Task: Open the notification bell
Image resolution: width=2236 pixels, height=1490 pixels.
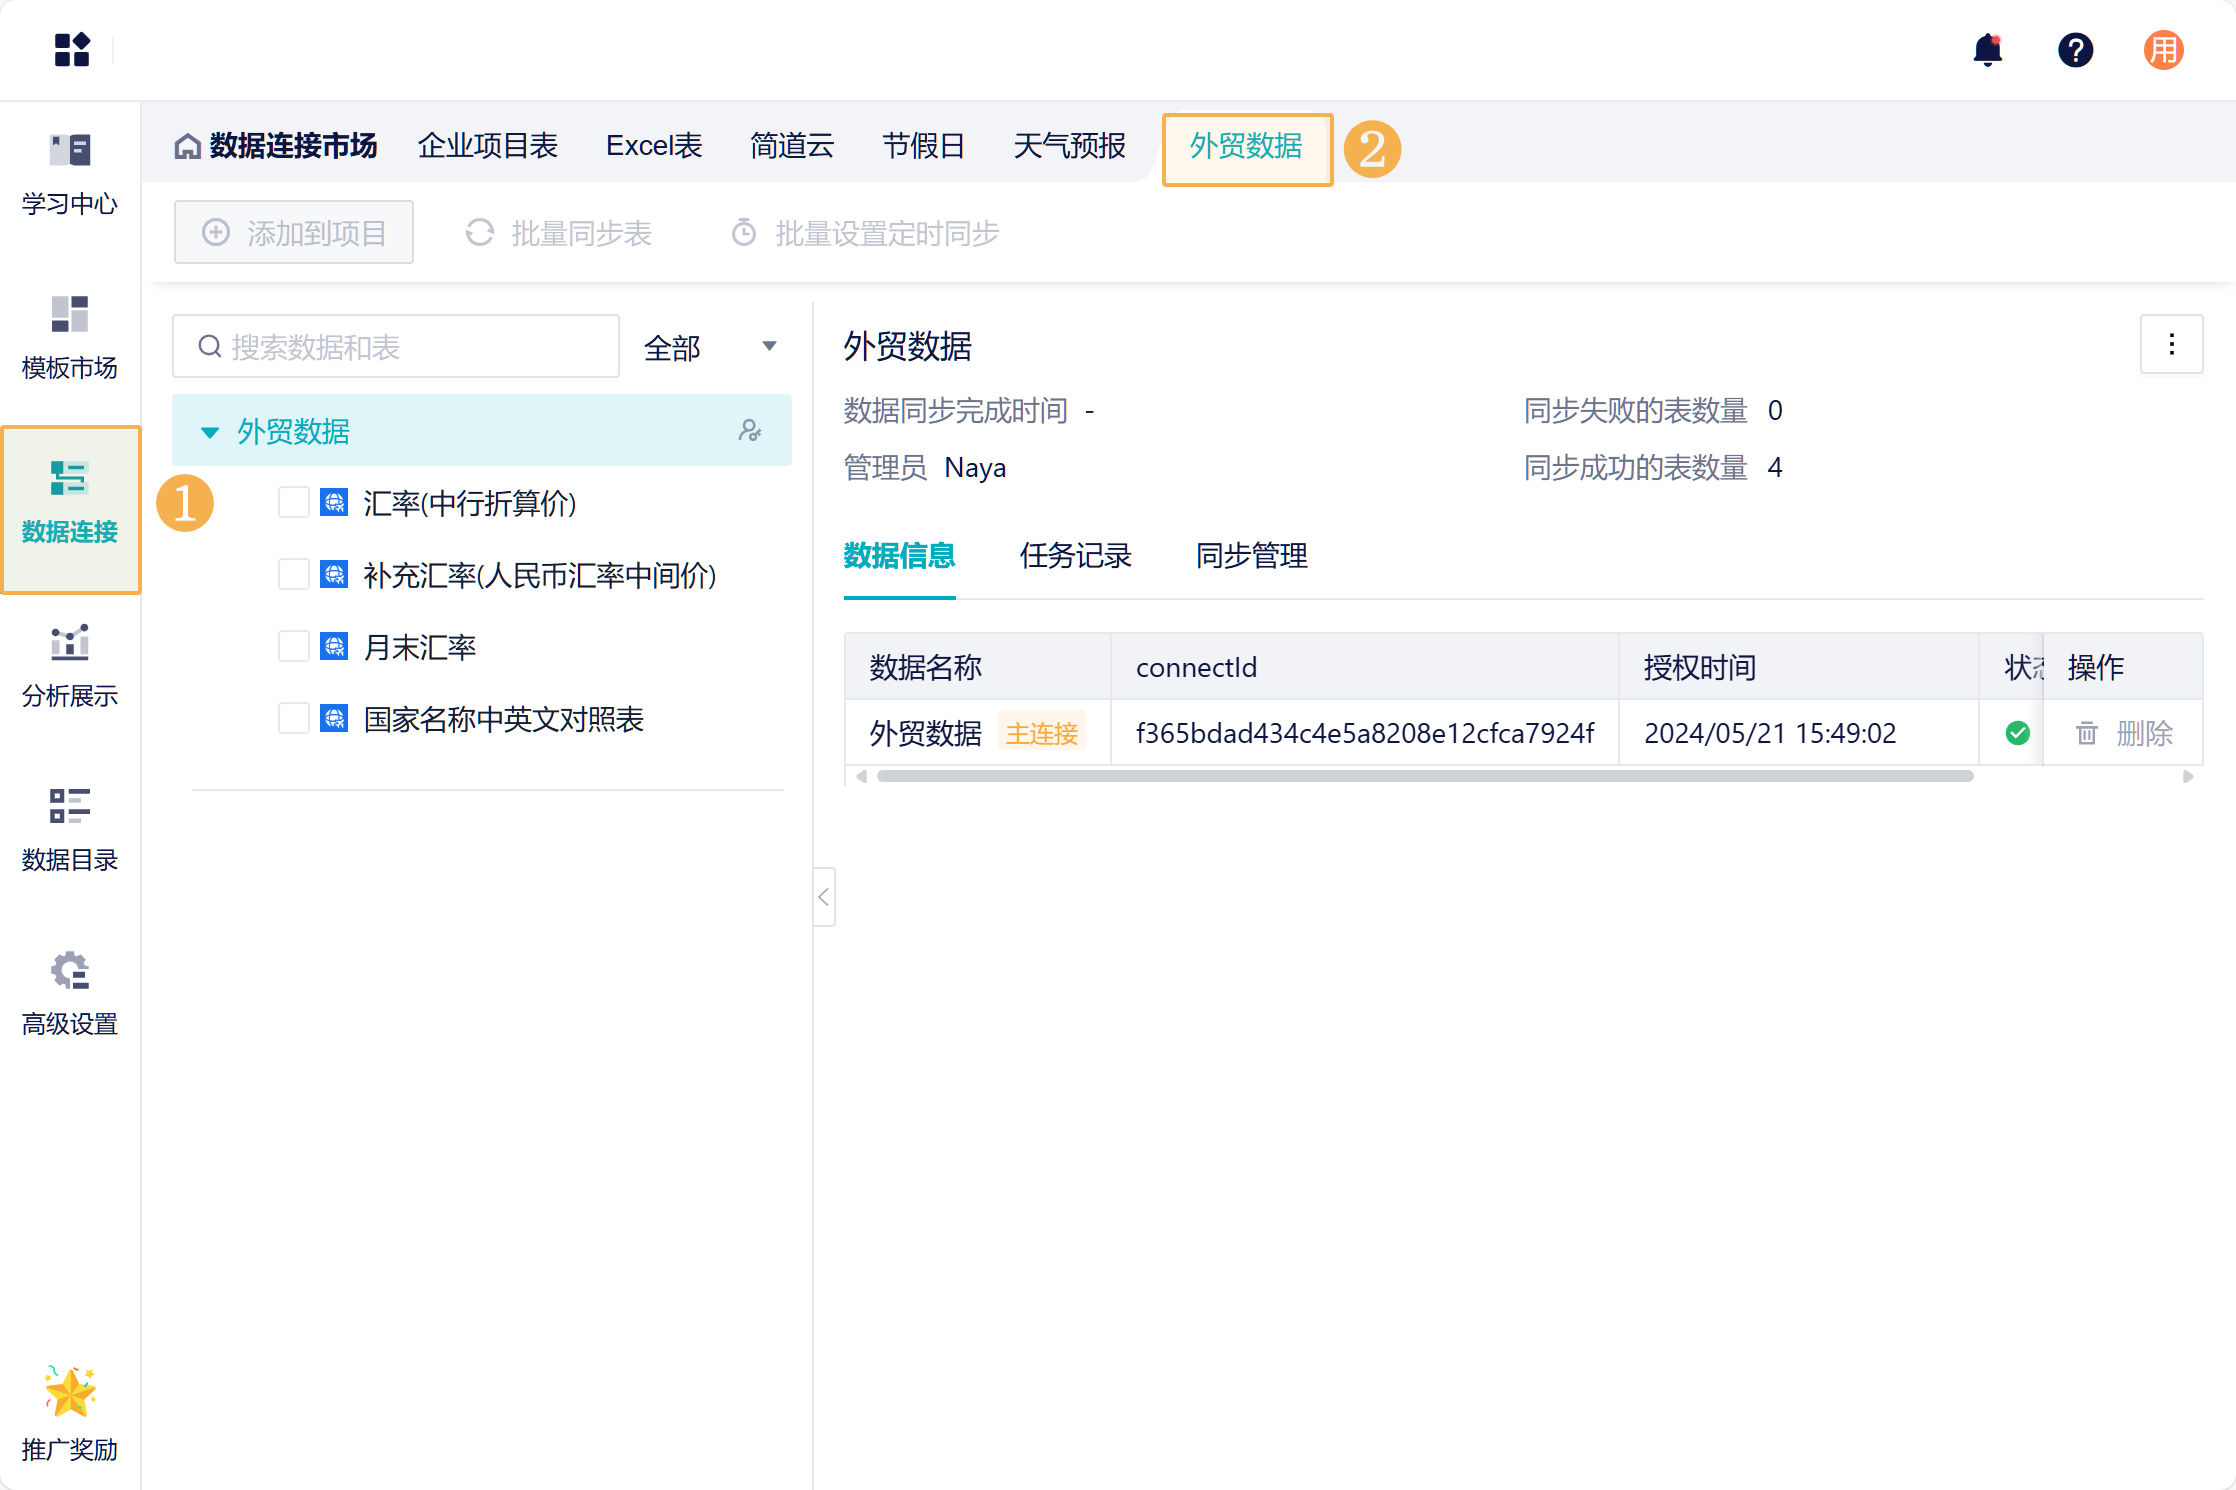Action: click(x=1987, y=50)
